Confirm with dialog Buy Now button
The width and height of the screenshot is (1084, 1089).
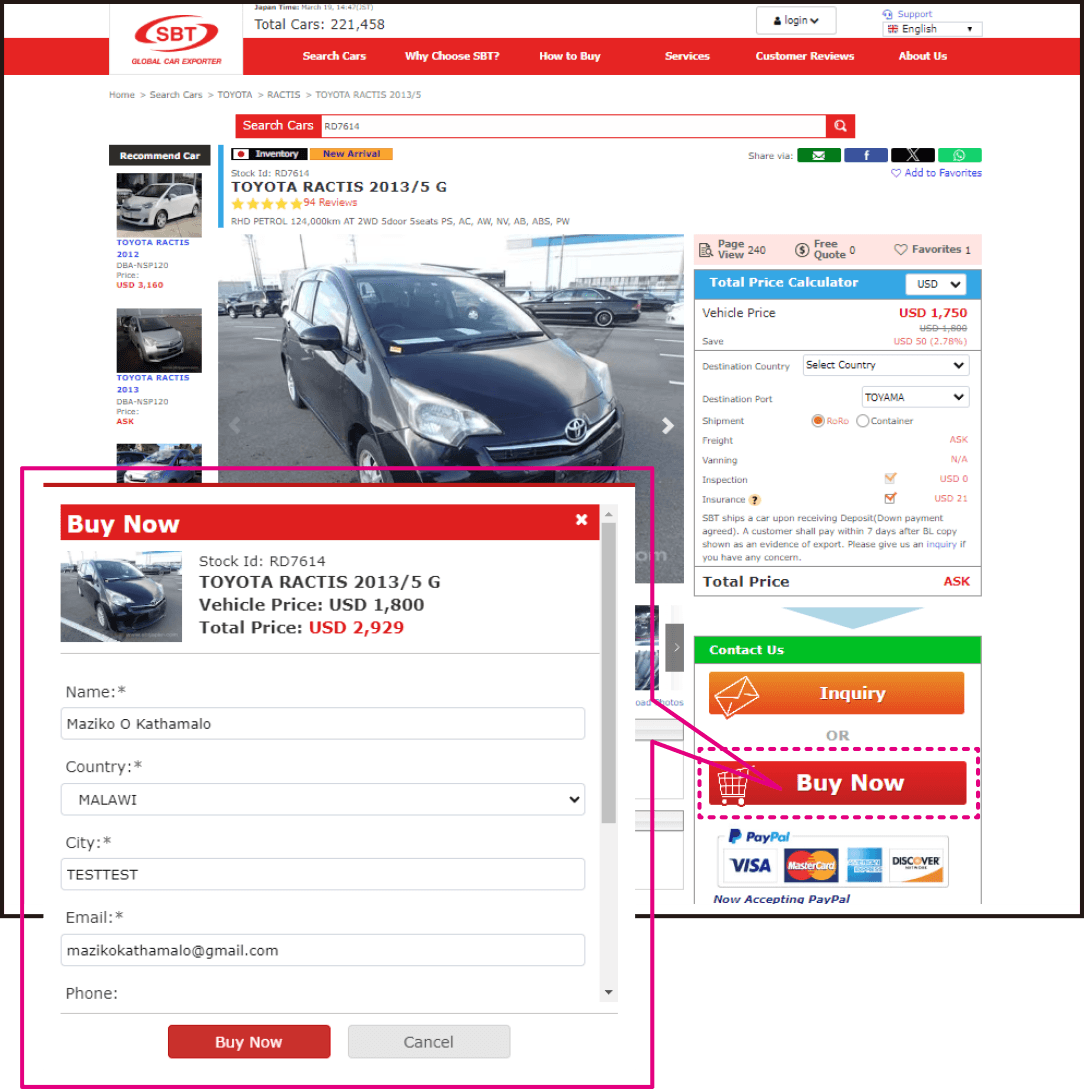249,1042
